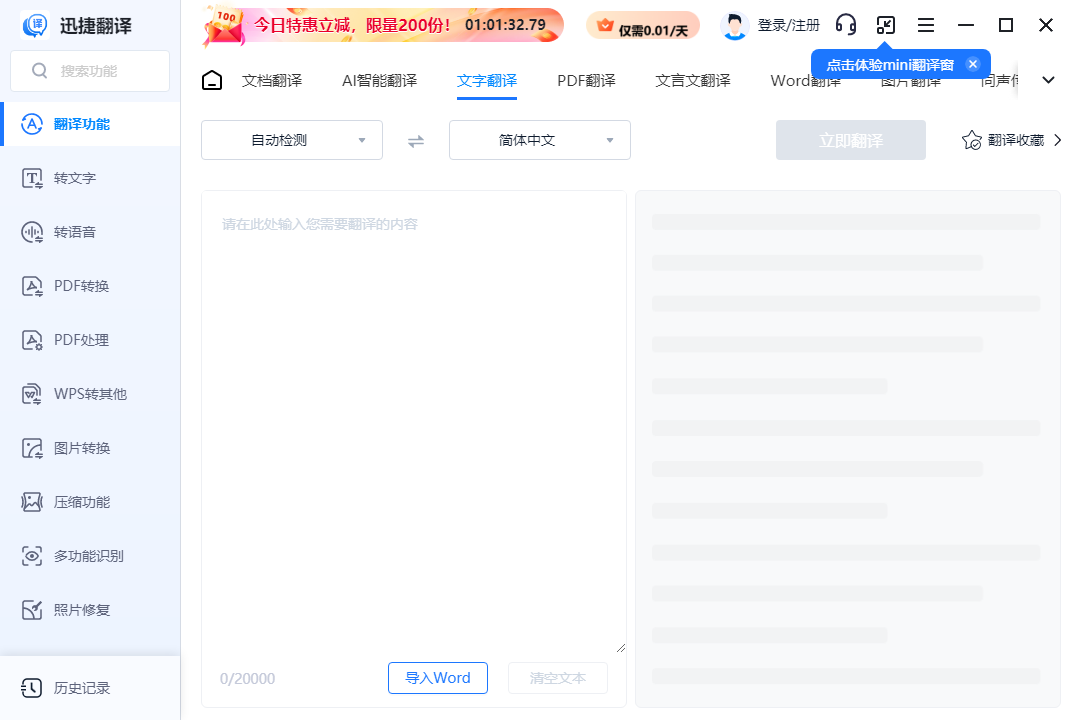This screenshot has height=720, width=1080.
Task: Open 照片修复 in the sidebar
Action: click(90, 610)
